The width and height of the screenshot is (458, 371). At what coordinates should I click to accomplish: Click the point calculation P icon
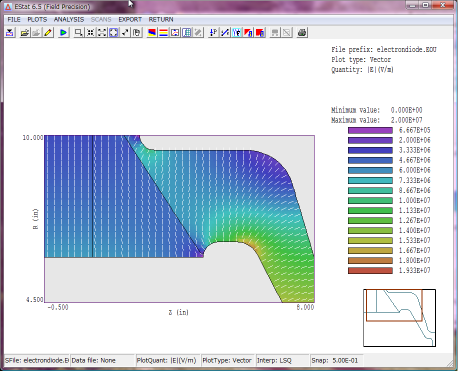coord(213,33)
